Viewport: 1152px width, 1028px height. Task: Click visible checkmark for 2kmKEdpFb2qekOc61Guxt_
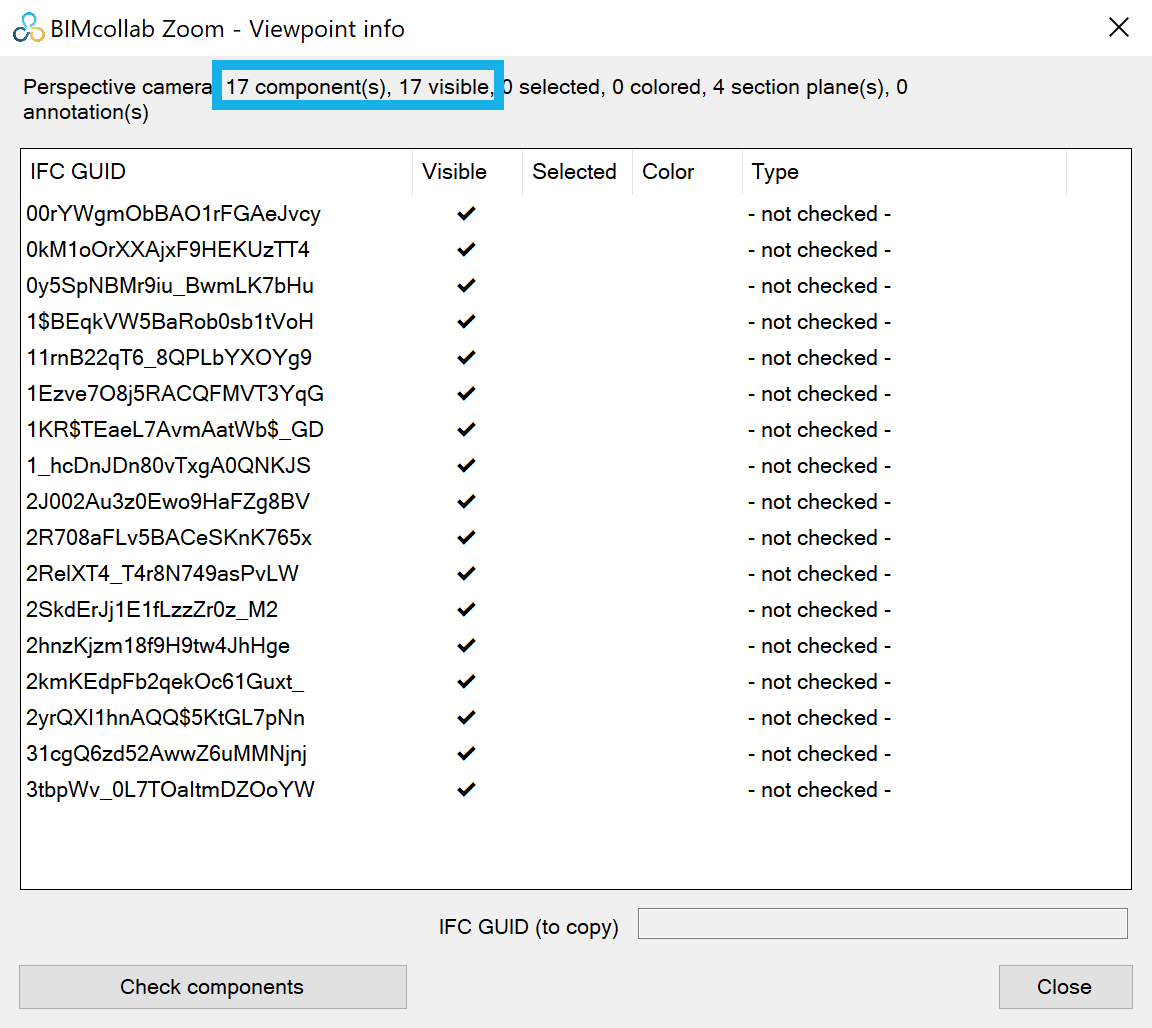click(x=467, y=682)
